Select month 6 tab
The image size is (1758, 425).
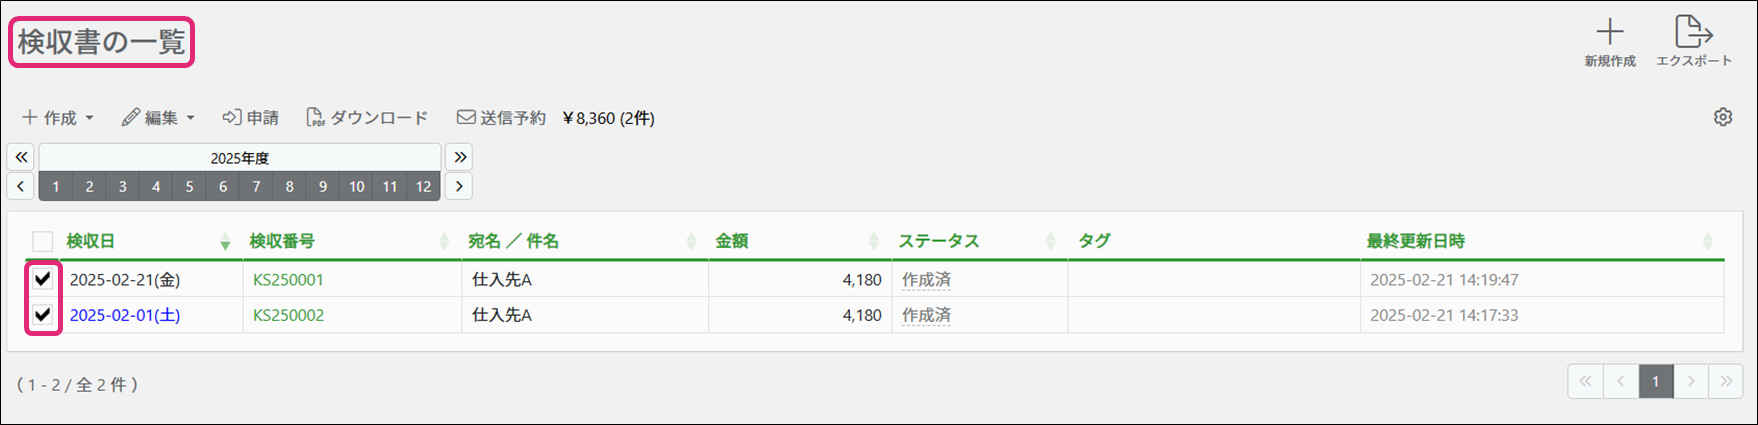(x=222, y=186)
